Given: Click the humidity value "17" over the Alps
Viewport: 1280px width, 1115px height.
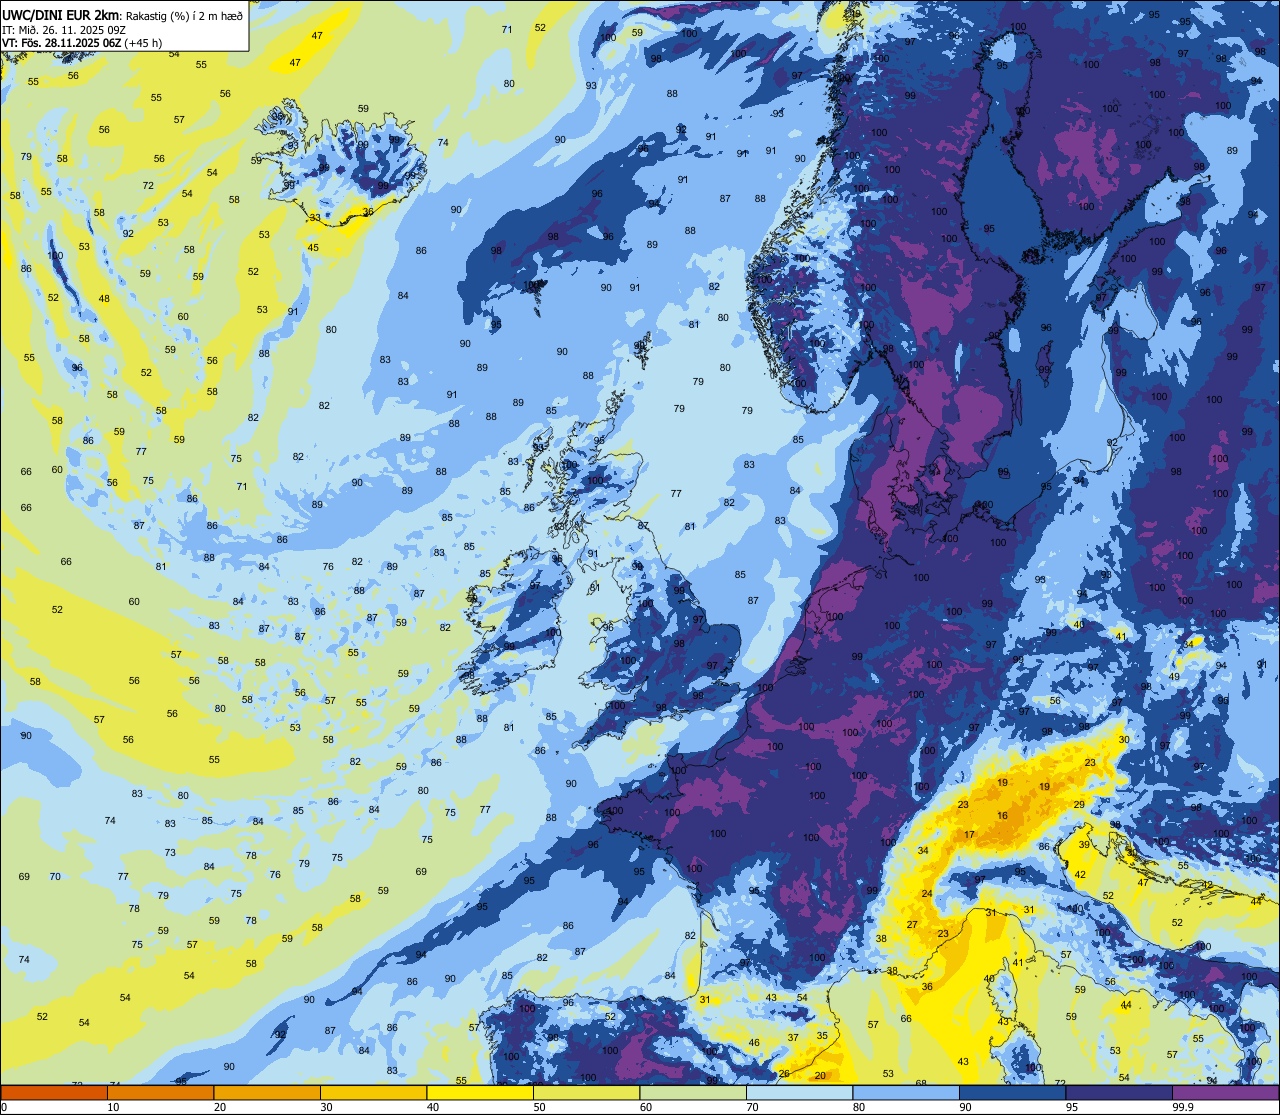Looking at the screenshot, I should (969, 835).
